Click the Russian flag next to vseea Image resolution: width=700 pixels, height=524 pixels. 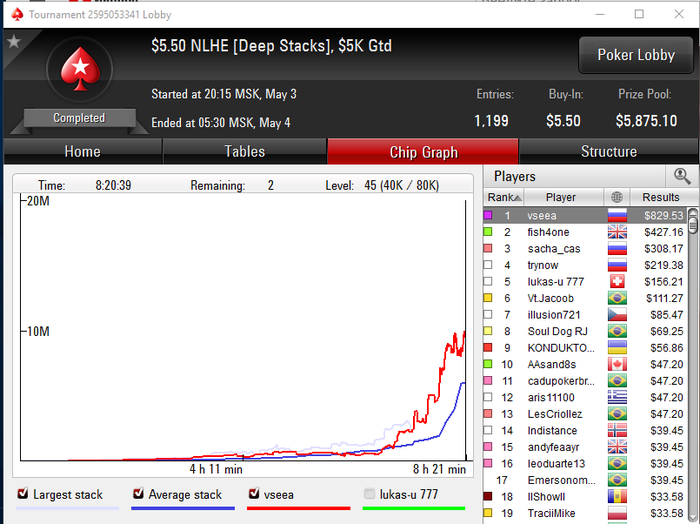(x=617, y=216)
